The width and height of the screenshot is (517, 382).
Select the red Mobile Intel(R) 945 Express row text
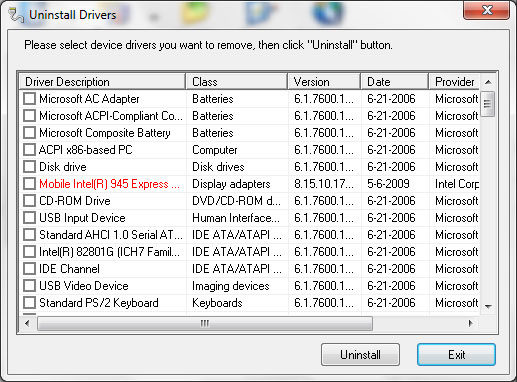tap(109, 184)
